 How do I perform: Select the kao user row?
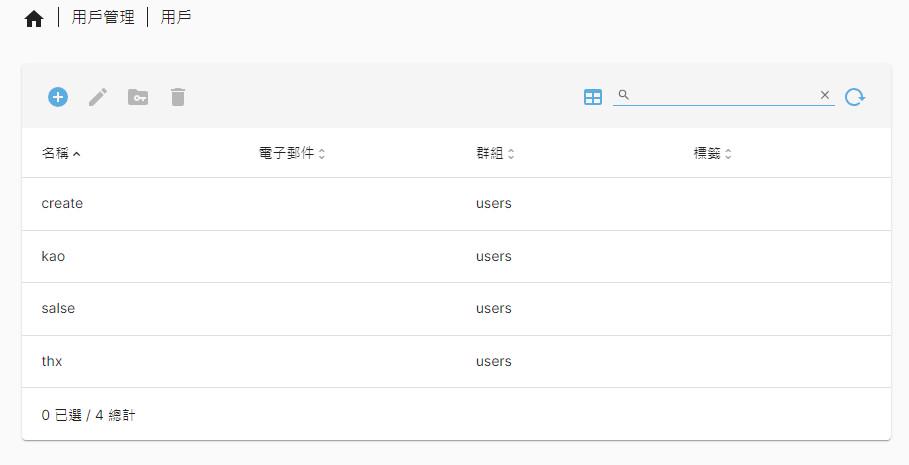pyautogui.click(x=456, y=257)
